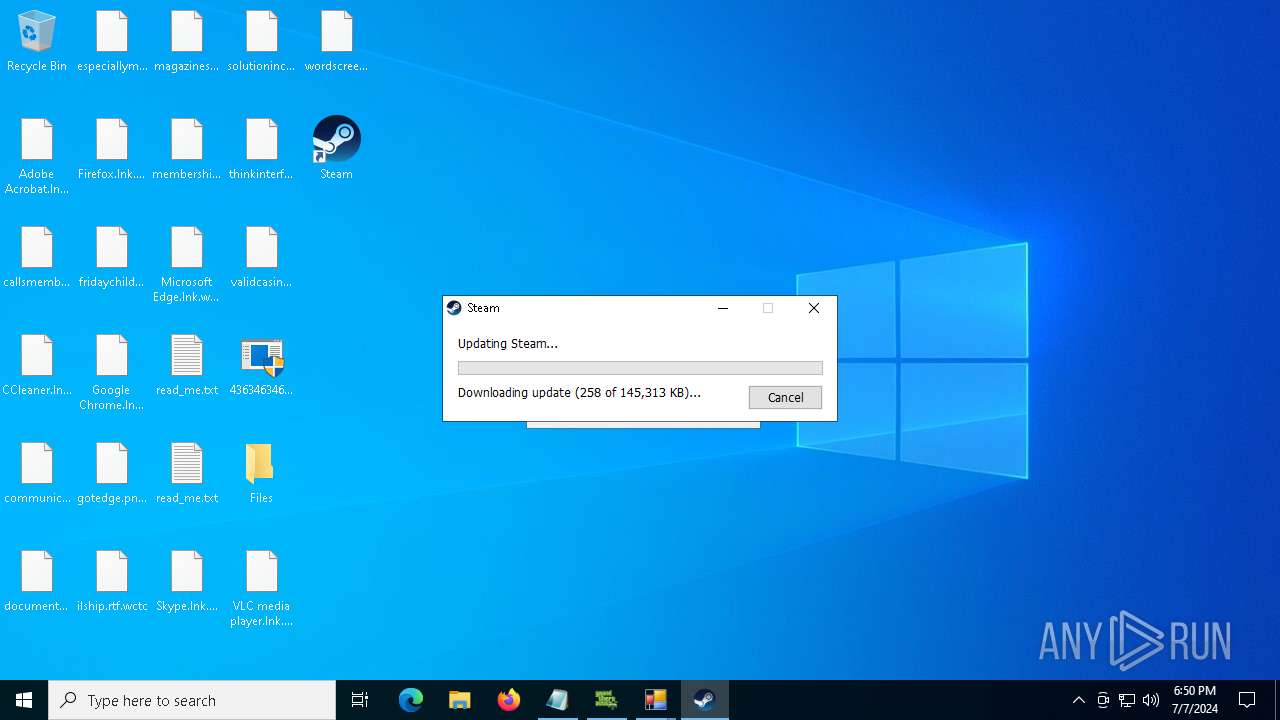This screenshot has height=720, width=1280.
Task: Select the Microsoft Edge.lnk.w... desktop file
Action: click(x=187, y=264)
